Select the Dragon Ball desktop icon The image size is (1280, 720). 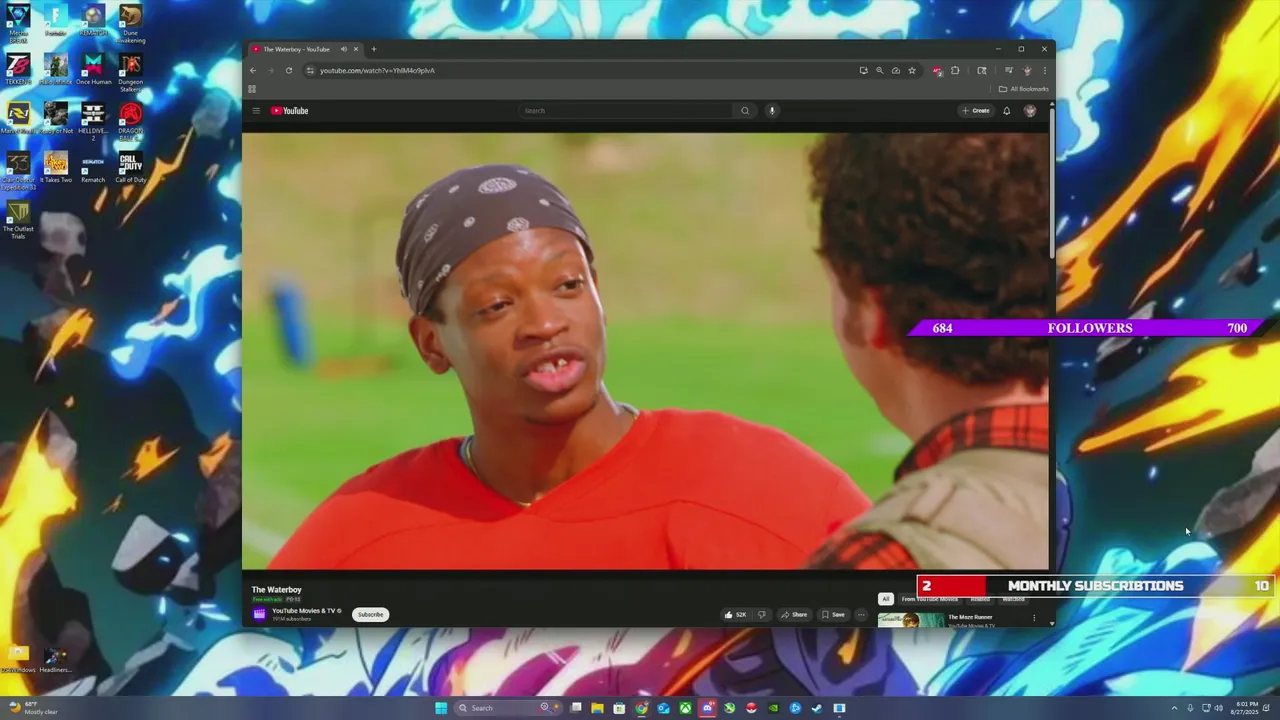tap(130, 122)
